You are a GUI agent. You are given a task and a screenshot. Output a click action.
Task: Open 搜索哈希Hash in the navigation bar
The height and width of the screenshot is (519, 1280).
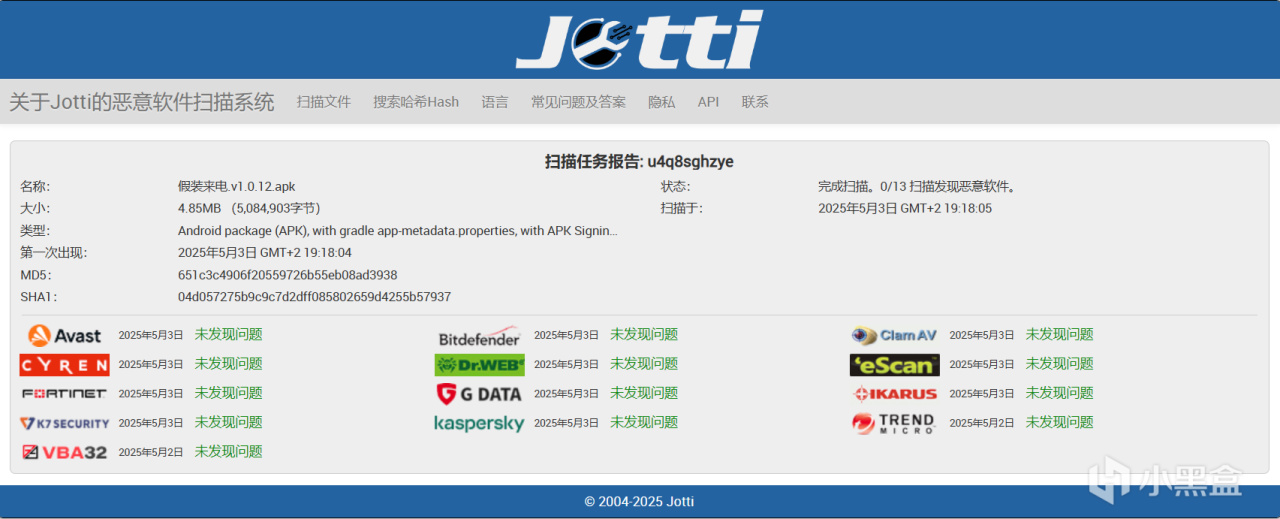coord(416,102)
